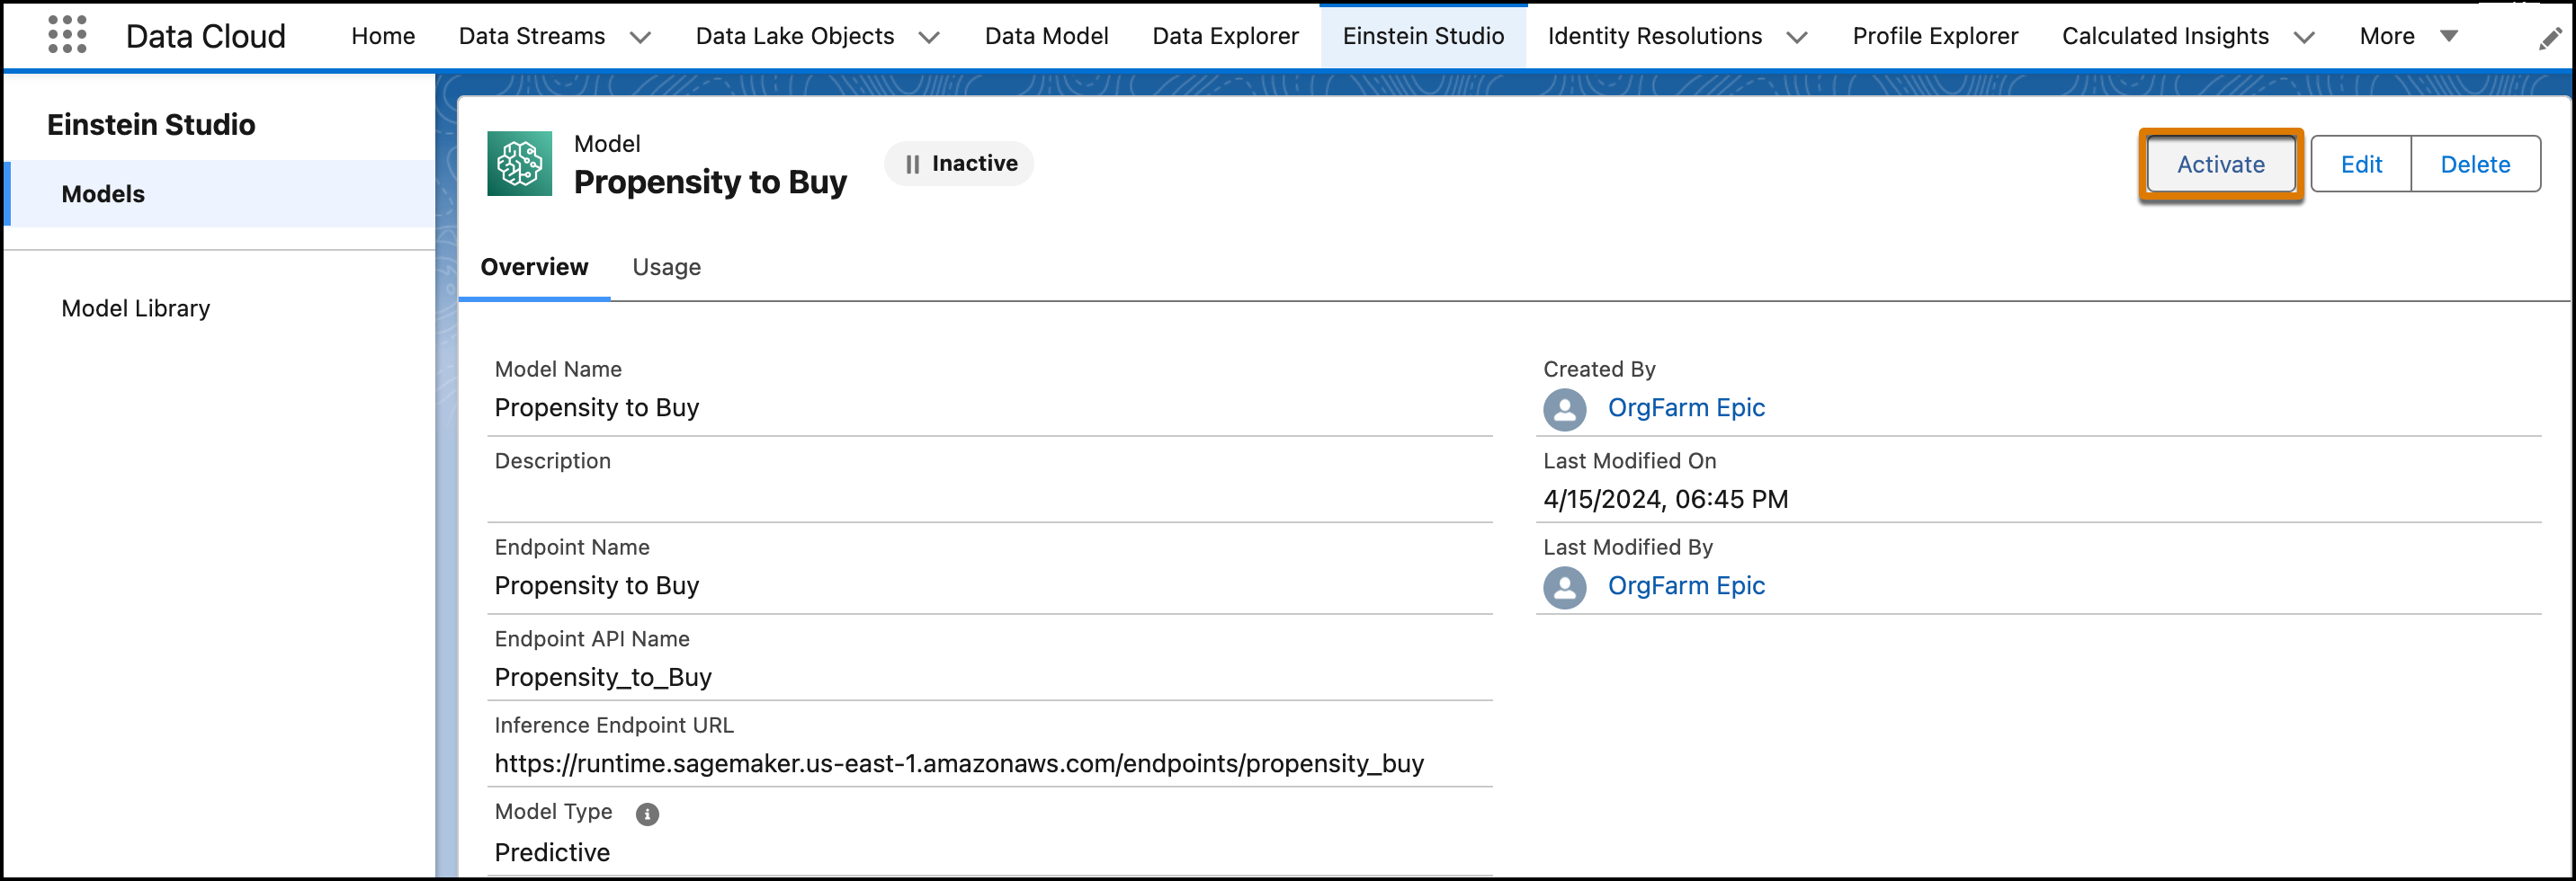Click the Inference Endpoint URL label
This screenshot has height=881, width=2576.
click(x=614, y=726)
